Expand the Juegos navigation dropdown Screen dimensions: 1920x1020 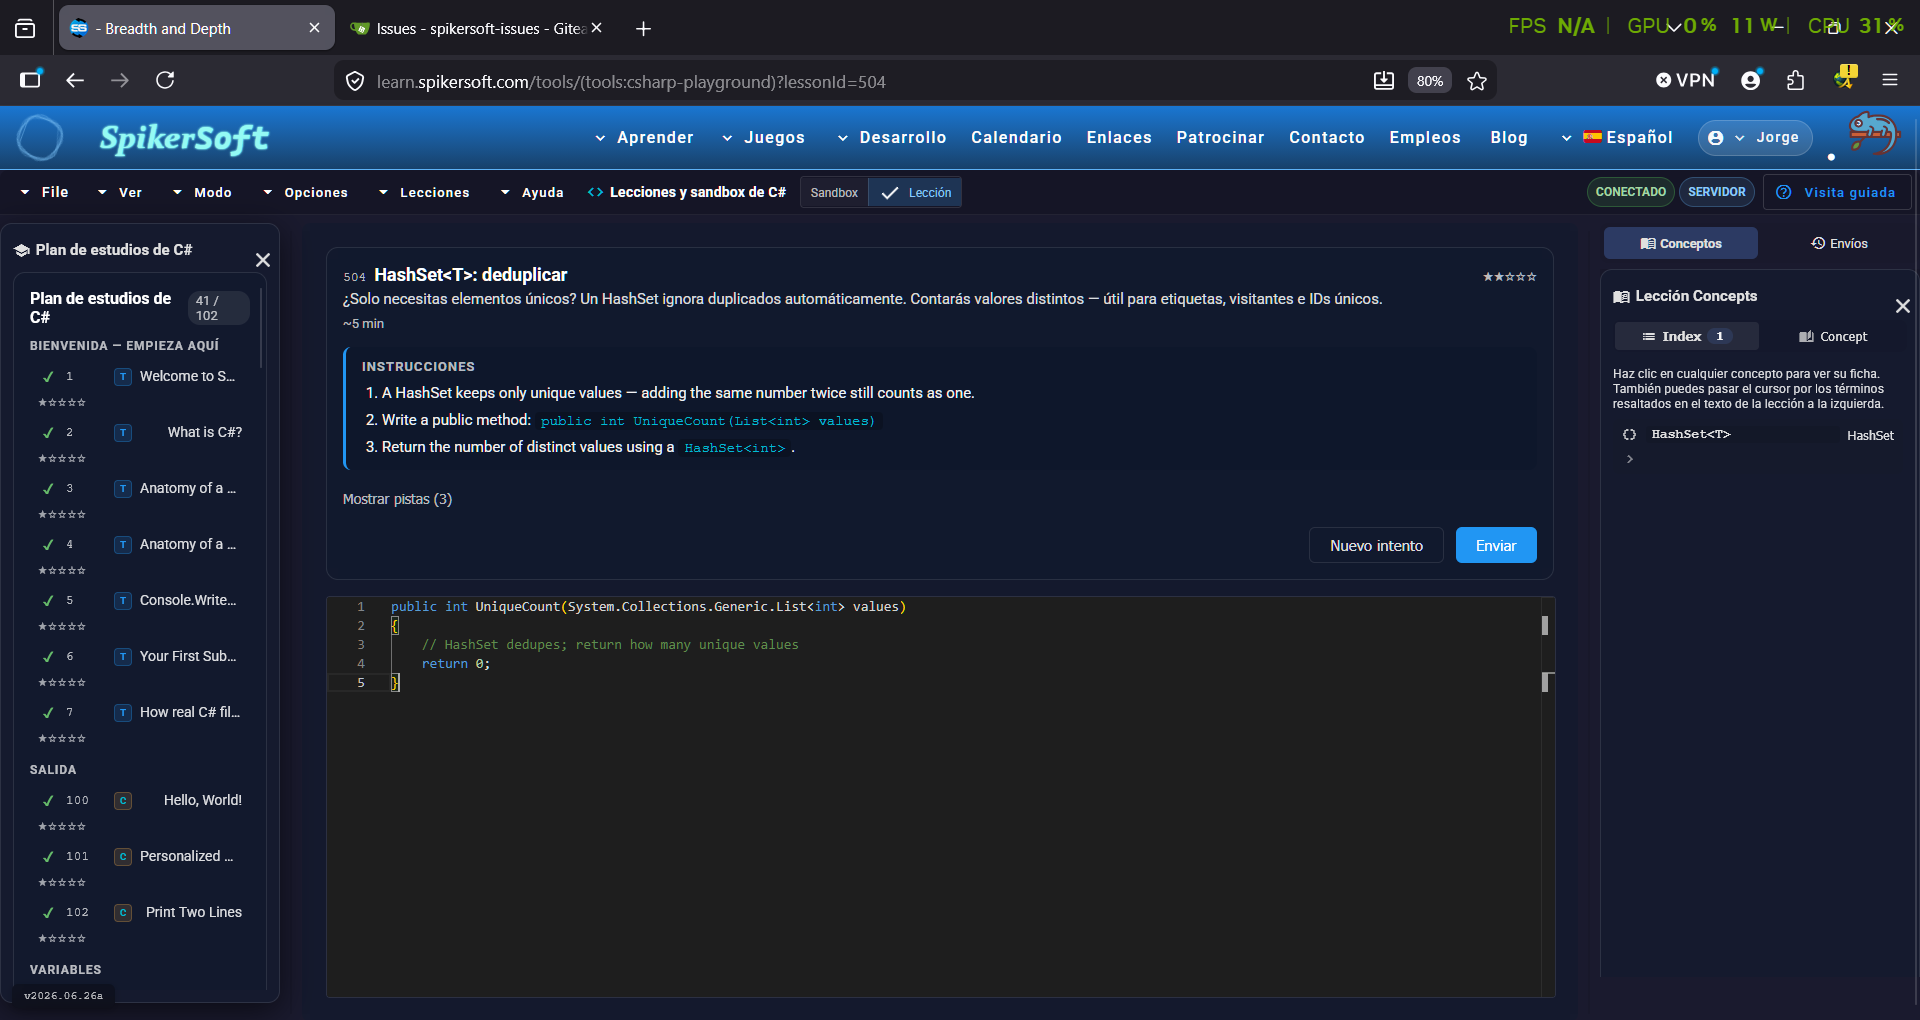[764, 137]
